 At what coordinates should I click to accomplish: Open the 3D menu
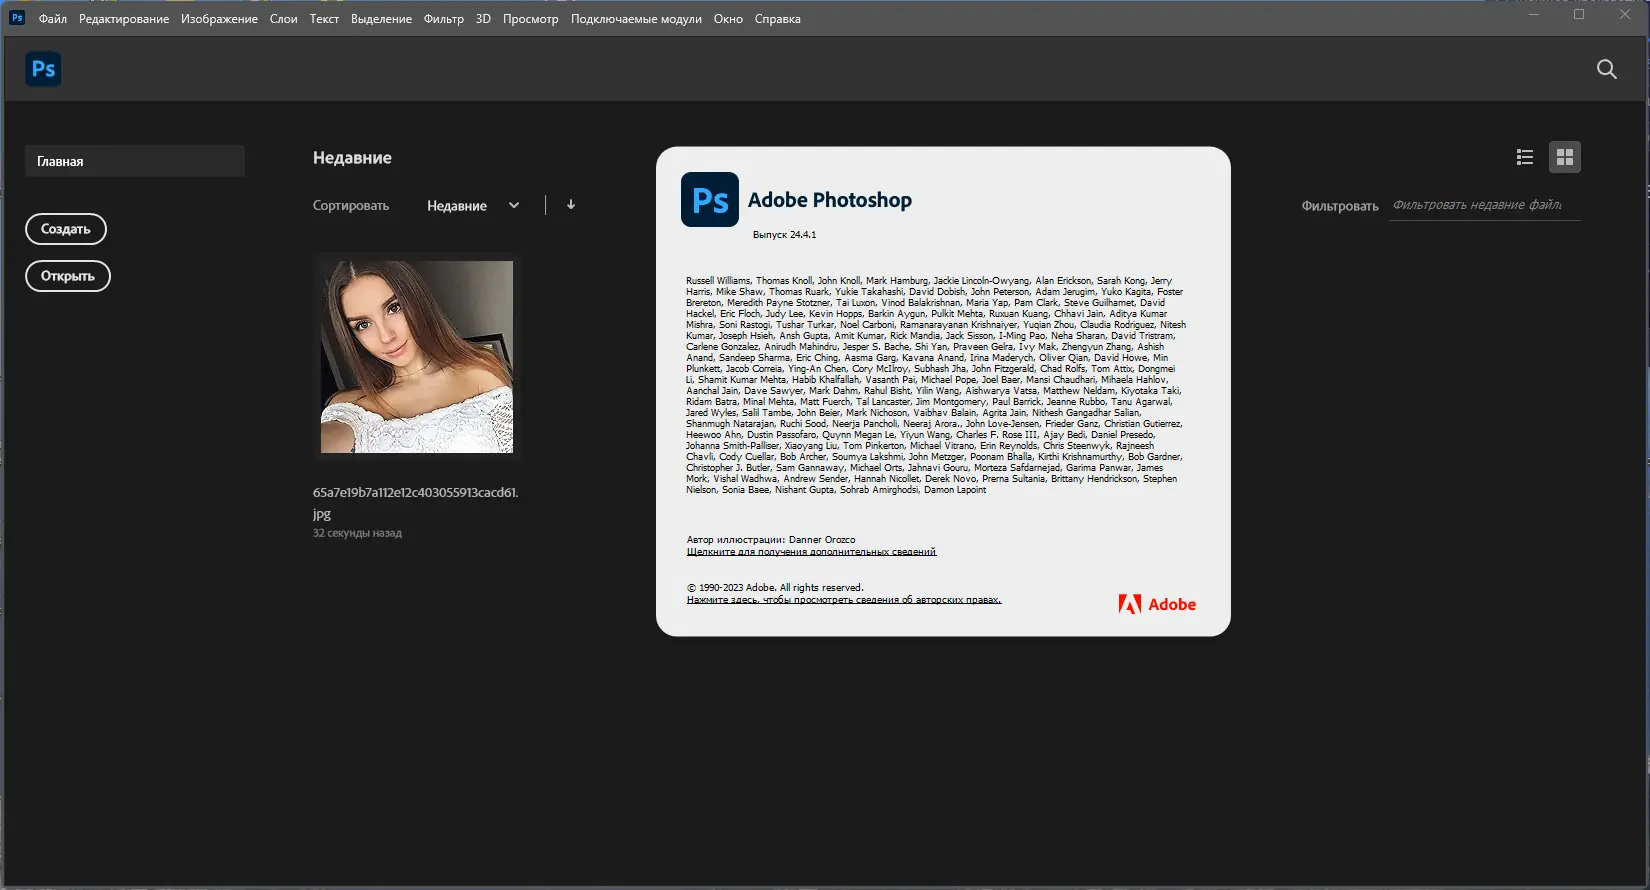click(483, 19)
